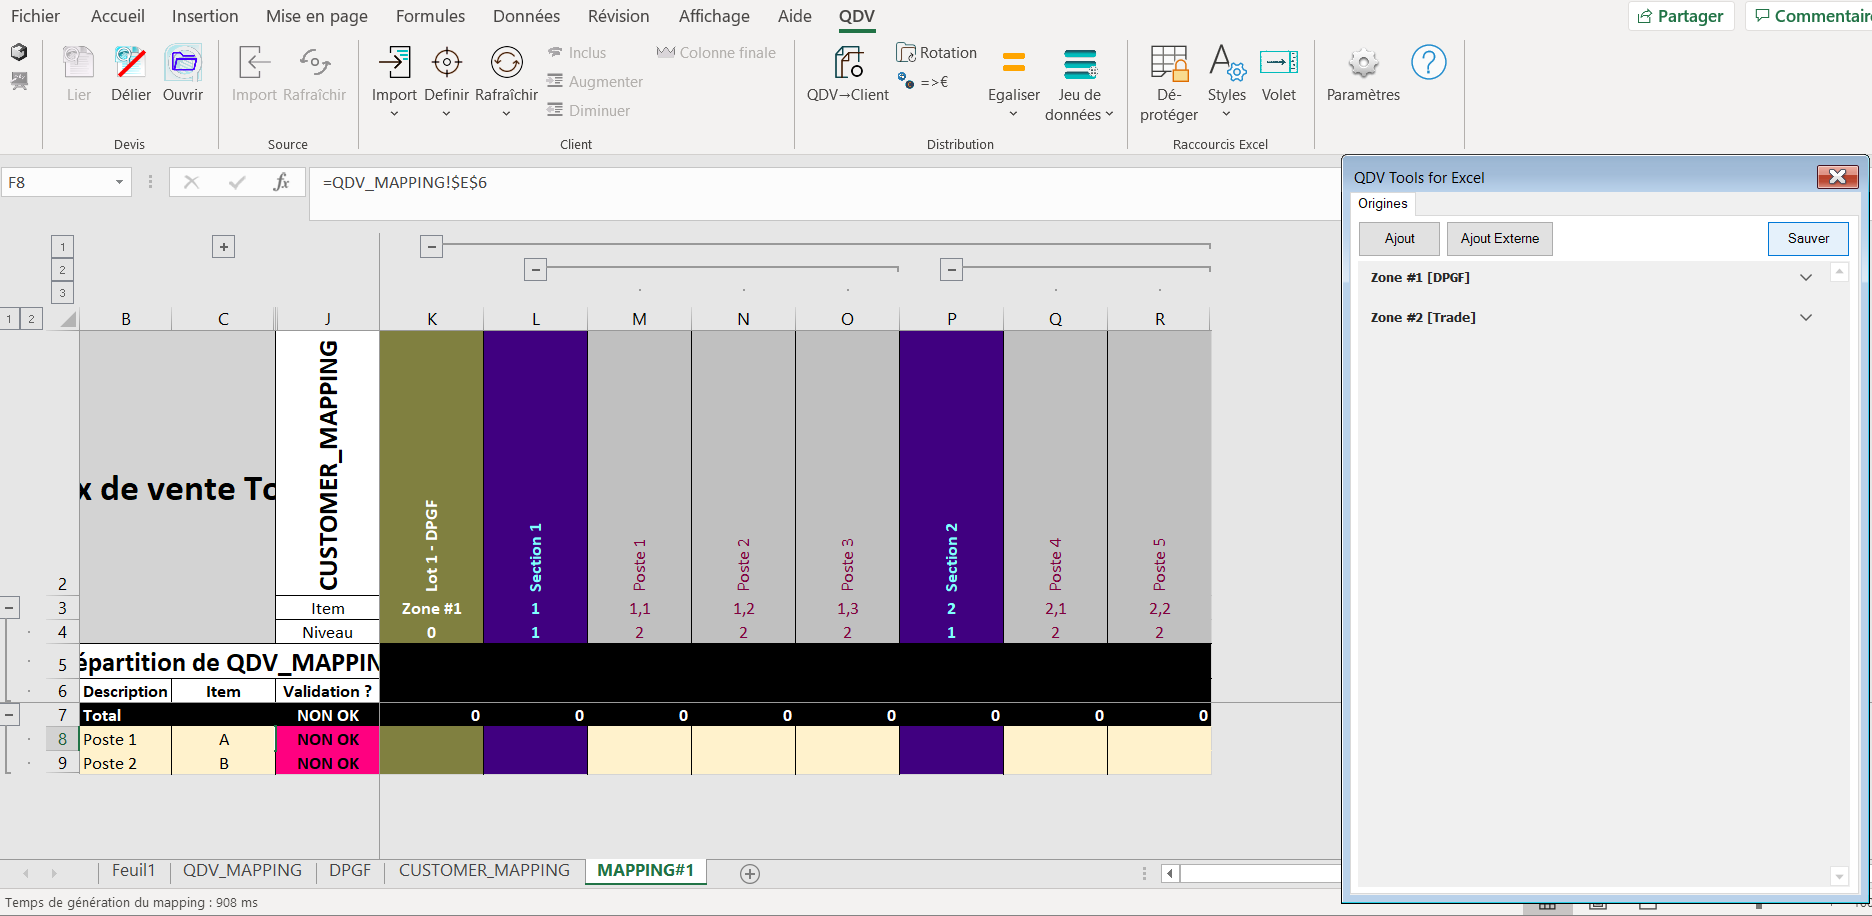Screen dimensions: 1872x916
Task: Click the Rotation command
Action: pos(937,53)
